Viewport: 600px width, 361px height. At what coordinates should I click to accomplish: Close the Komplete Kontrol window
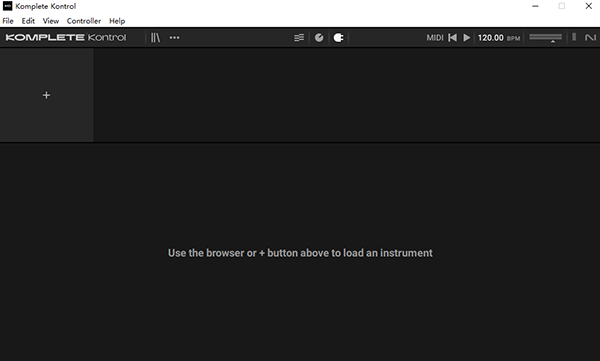coord(589,6)
